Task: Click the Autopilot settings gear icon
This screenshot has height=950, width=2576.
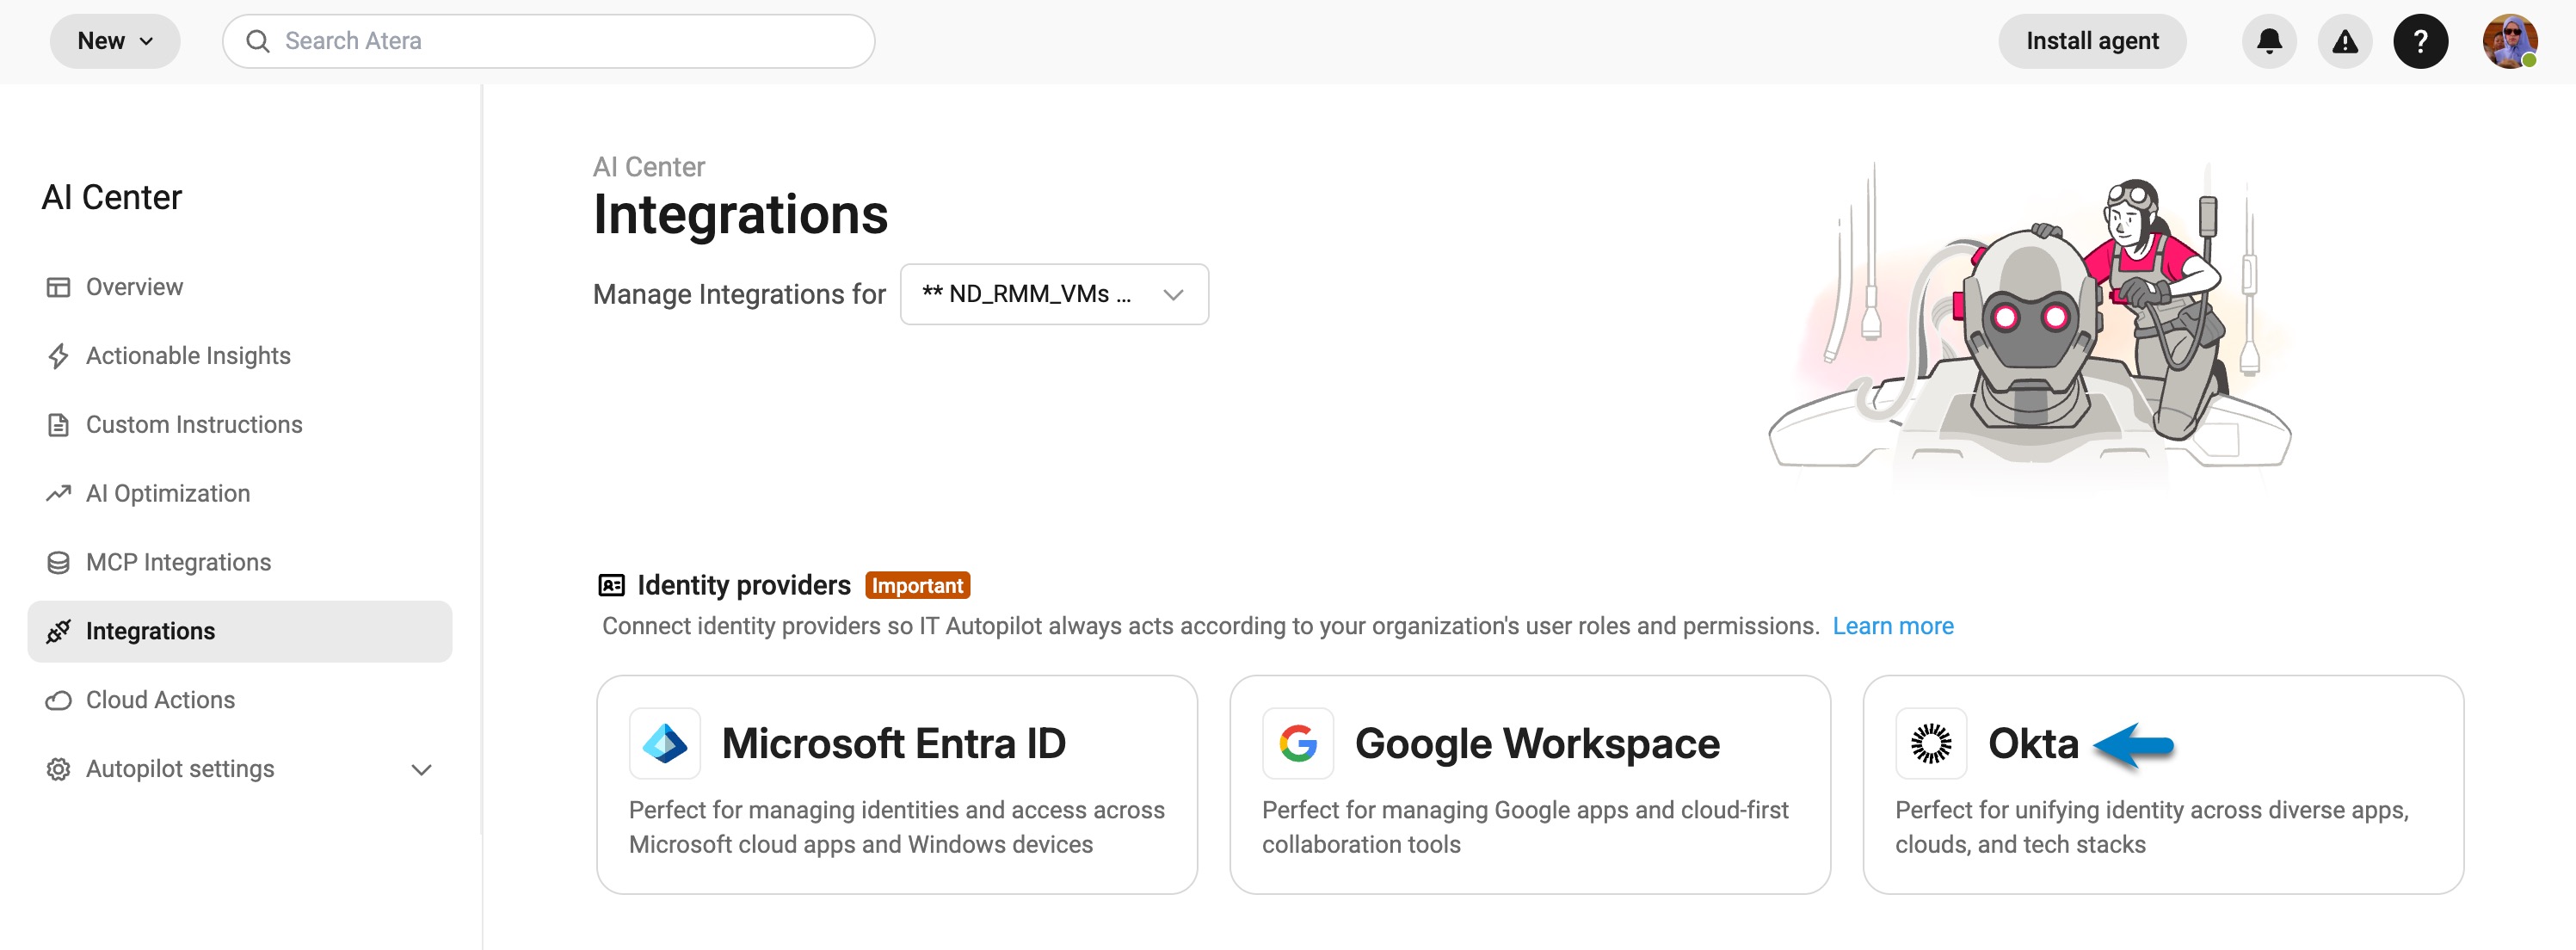Action: 58,769
